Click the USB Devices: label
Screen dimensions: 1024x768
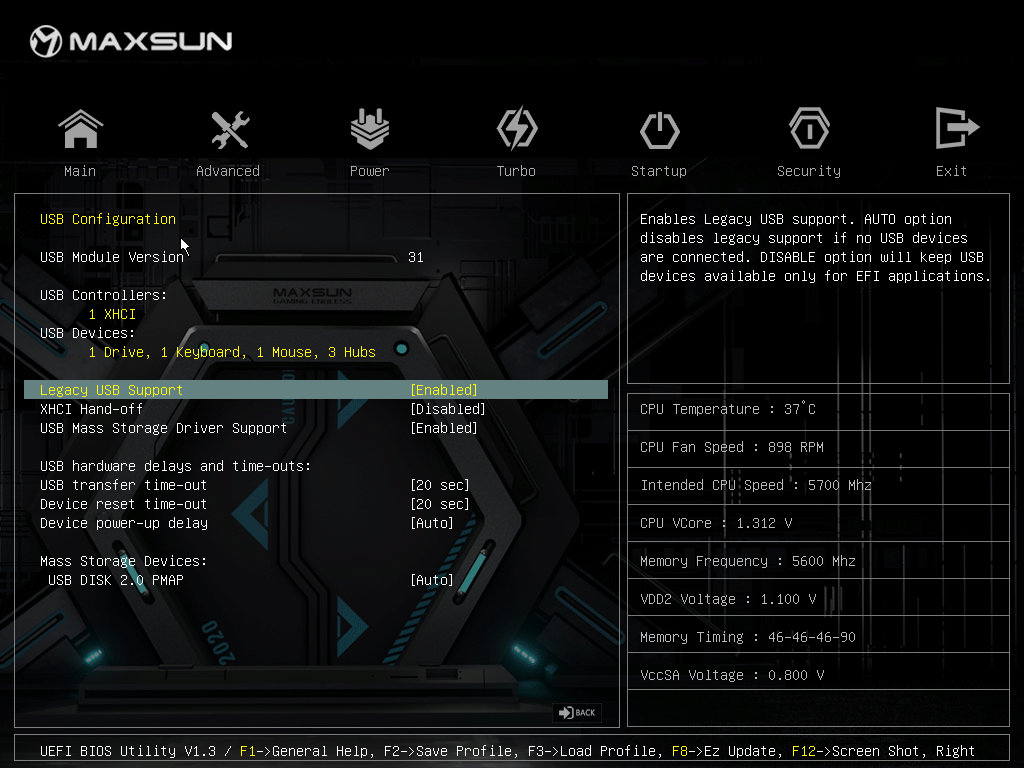point(88,333)
